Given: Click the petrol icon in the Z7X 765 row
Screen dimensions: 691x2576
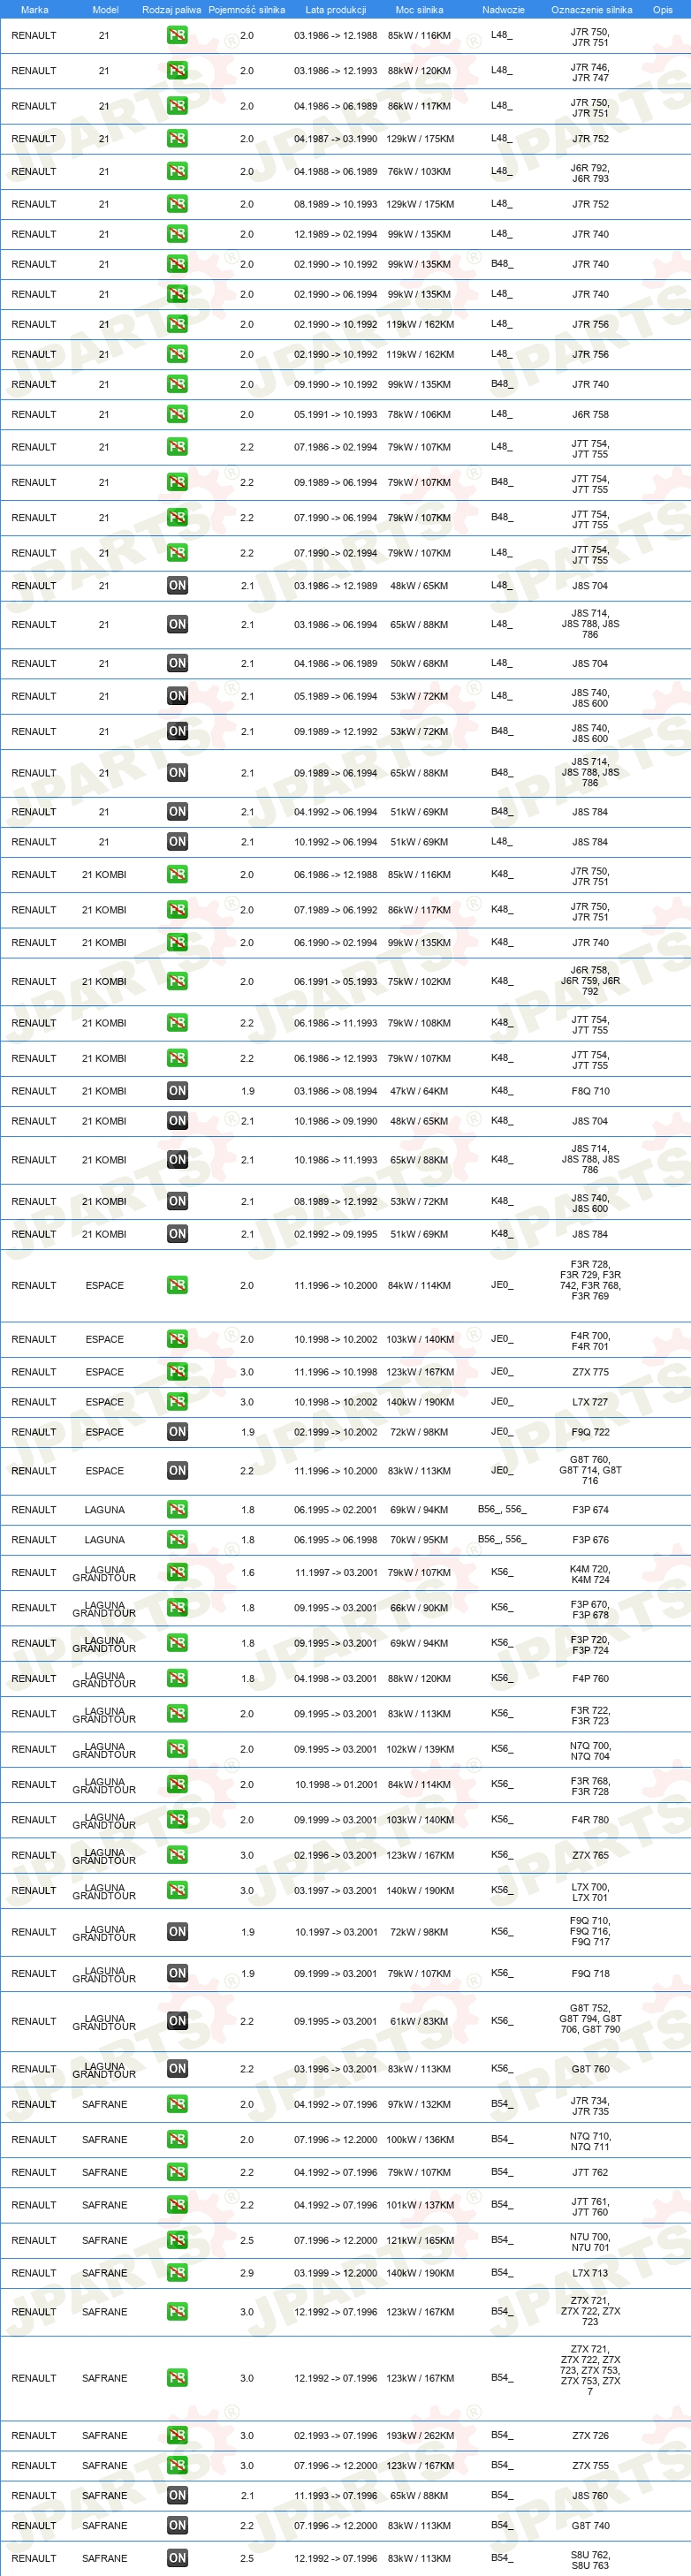Looking at the screenshot, I should (x=177, y=1855).
